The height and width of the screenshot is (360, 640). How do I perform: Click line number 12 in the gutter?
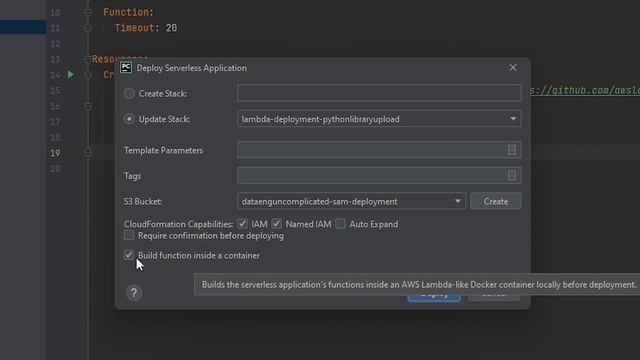pyautogui.click(x=55, y=44)
